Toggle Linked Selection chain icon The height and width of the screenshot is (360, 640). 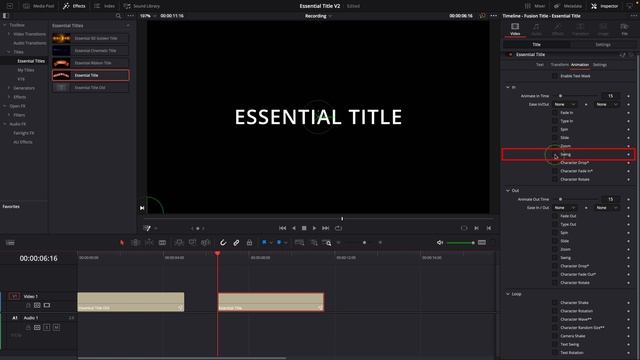click(236, 242)
